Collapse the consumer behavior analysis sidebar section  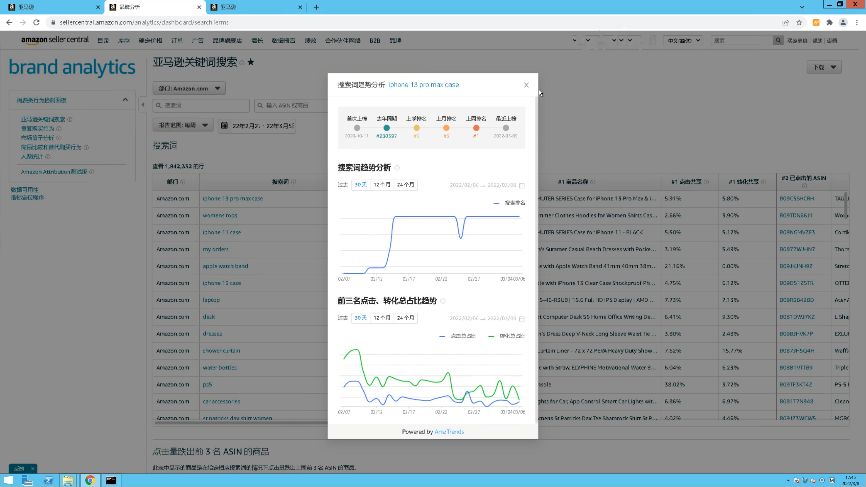pyautogui.click(x=125, y=100)
